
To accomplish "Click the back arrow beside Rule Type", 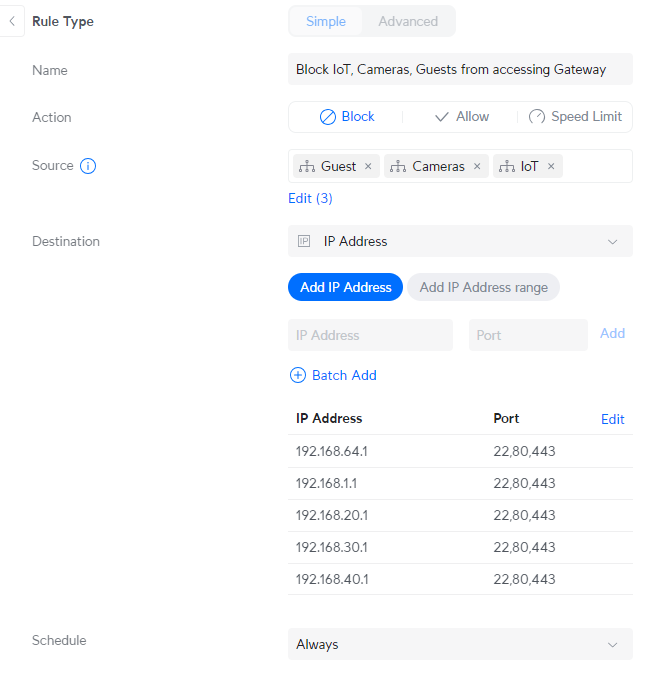I will click(11, 21).
